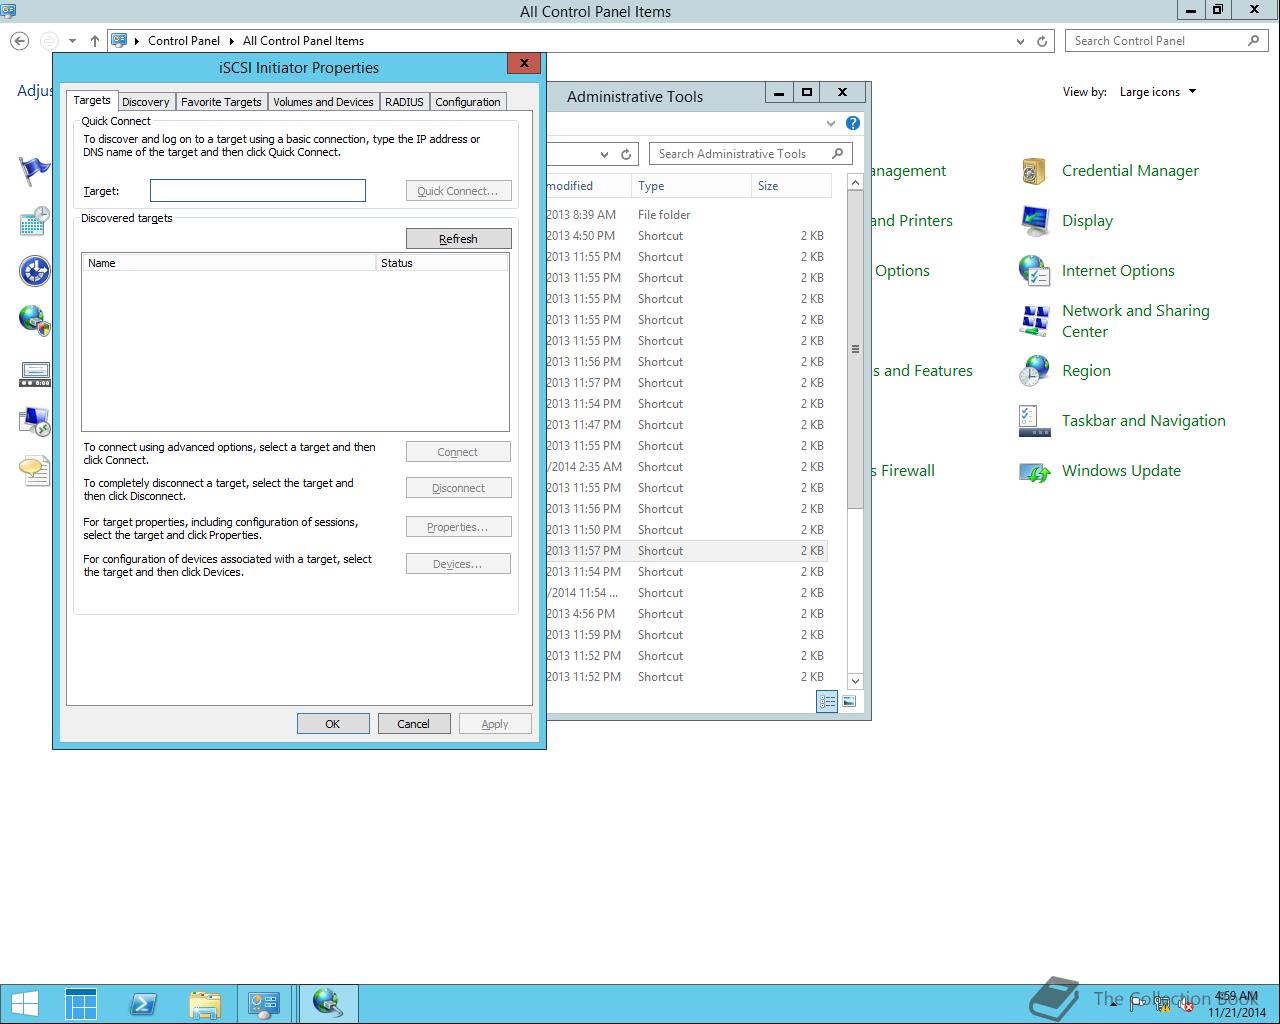Click Taskbar and Navigation icon
Image resolution: width=1280 pixels, height=1024 pixels.
tap(1034, 421)
